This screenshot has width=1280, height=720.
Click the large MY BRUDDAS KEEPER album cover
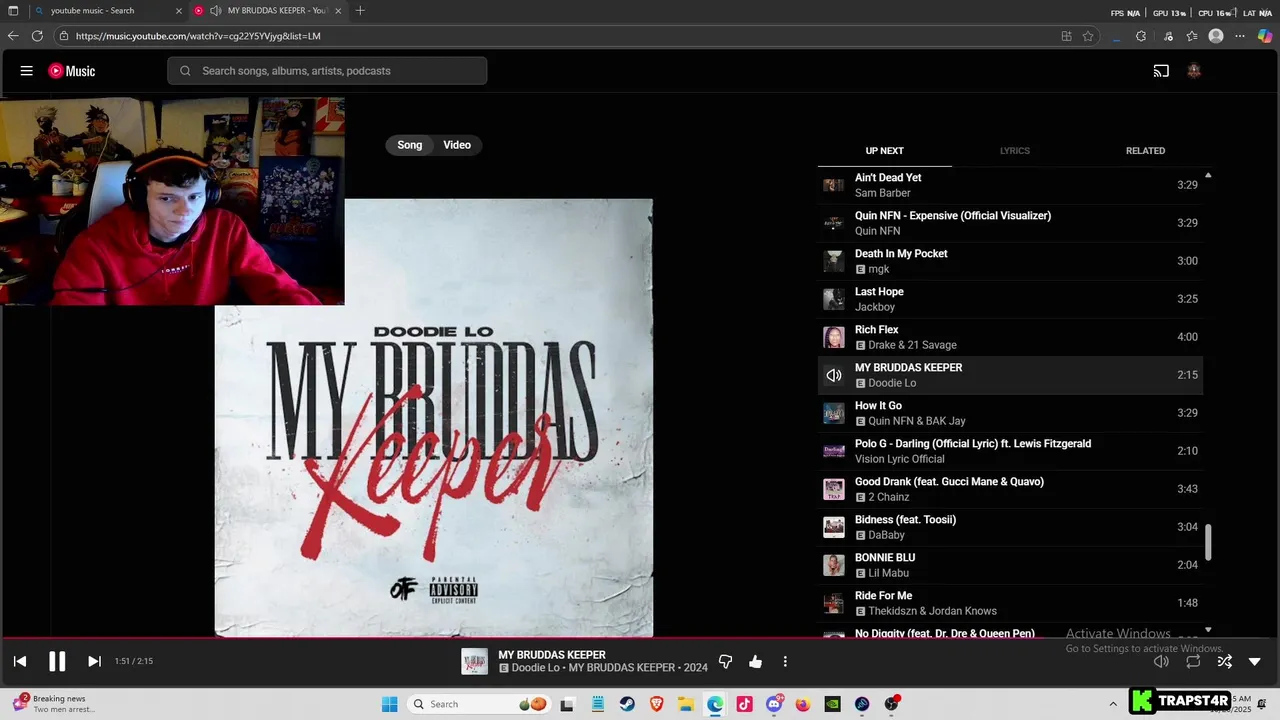434,418
